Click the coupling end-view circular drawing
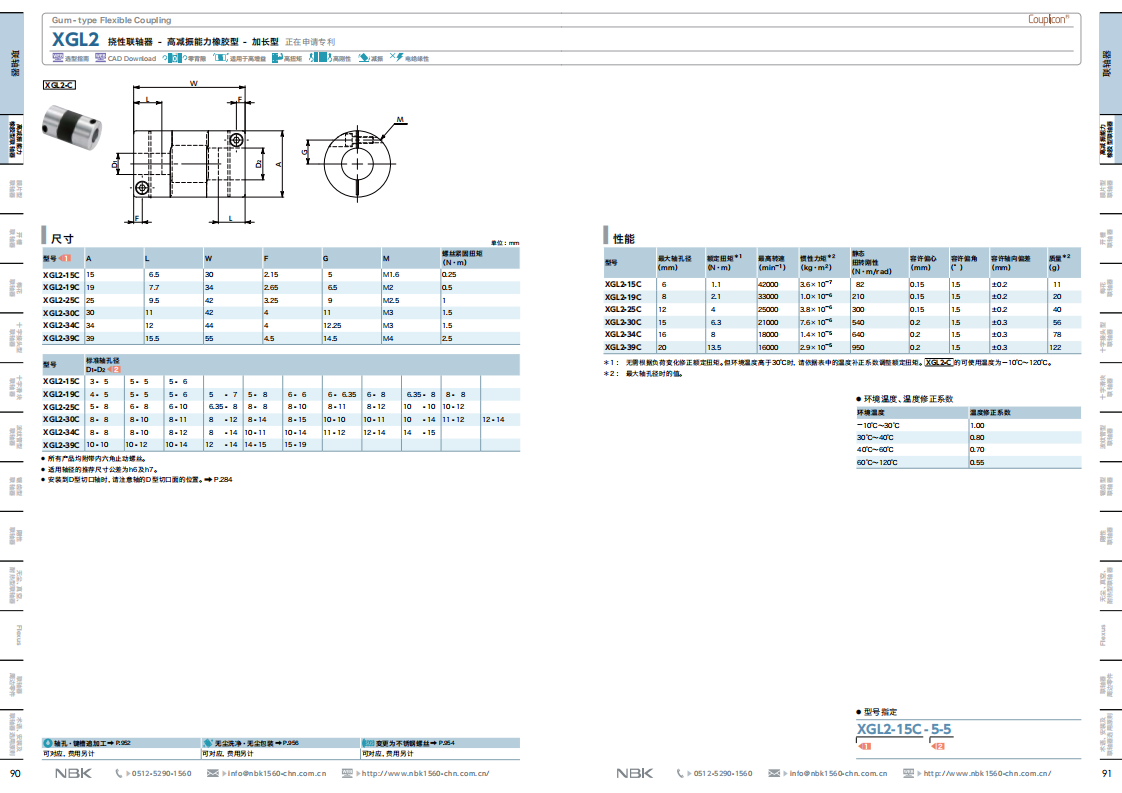The width and height of the screenshot is (1122, 793). pos(356,162)
